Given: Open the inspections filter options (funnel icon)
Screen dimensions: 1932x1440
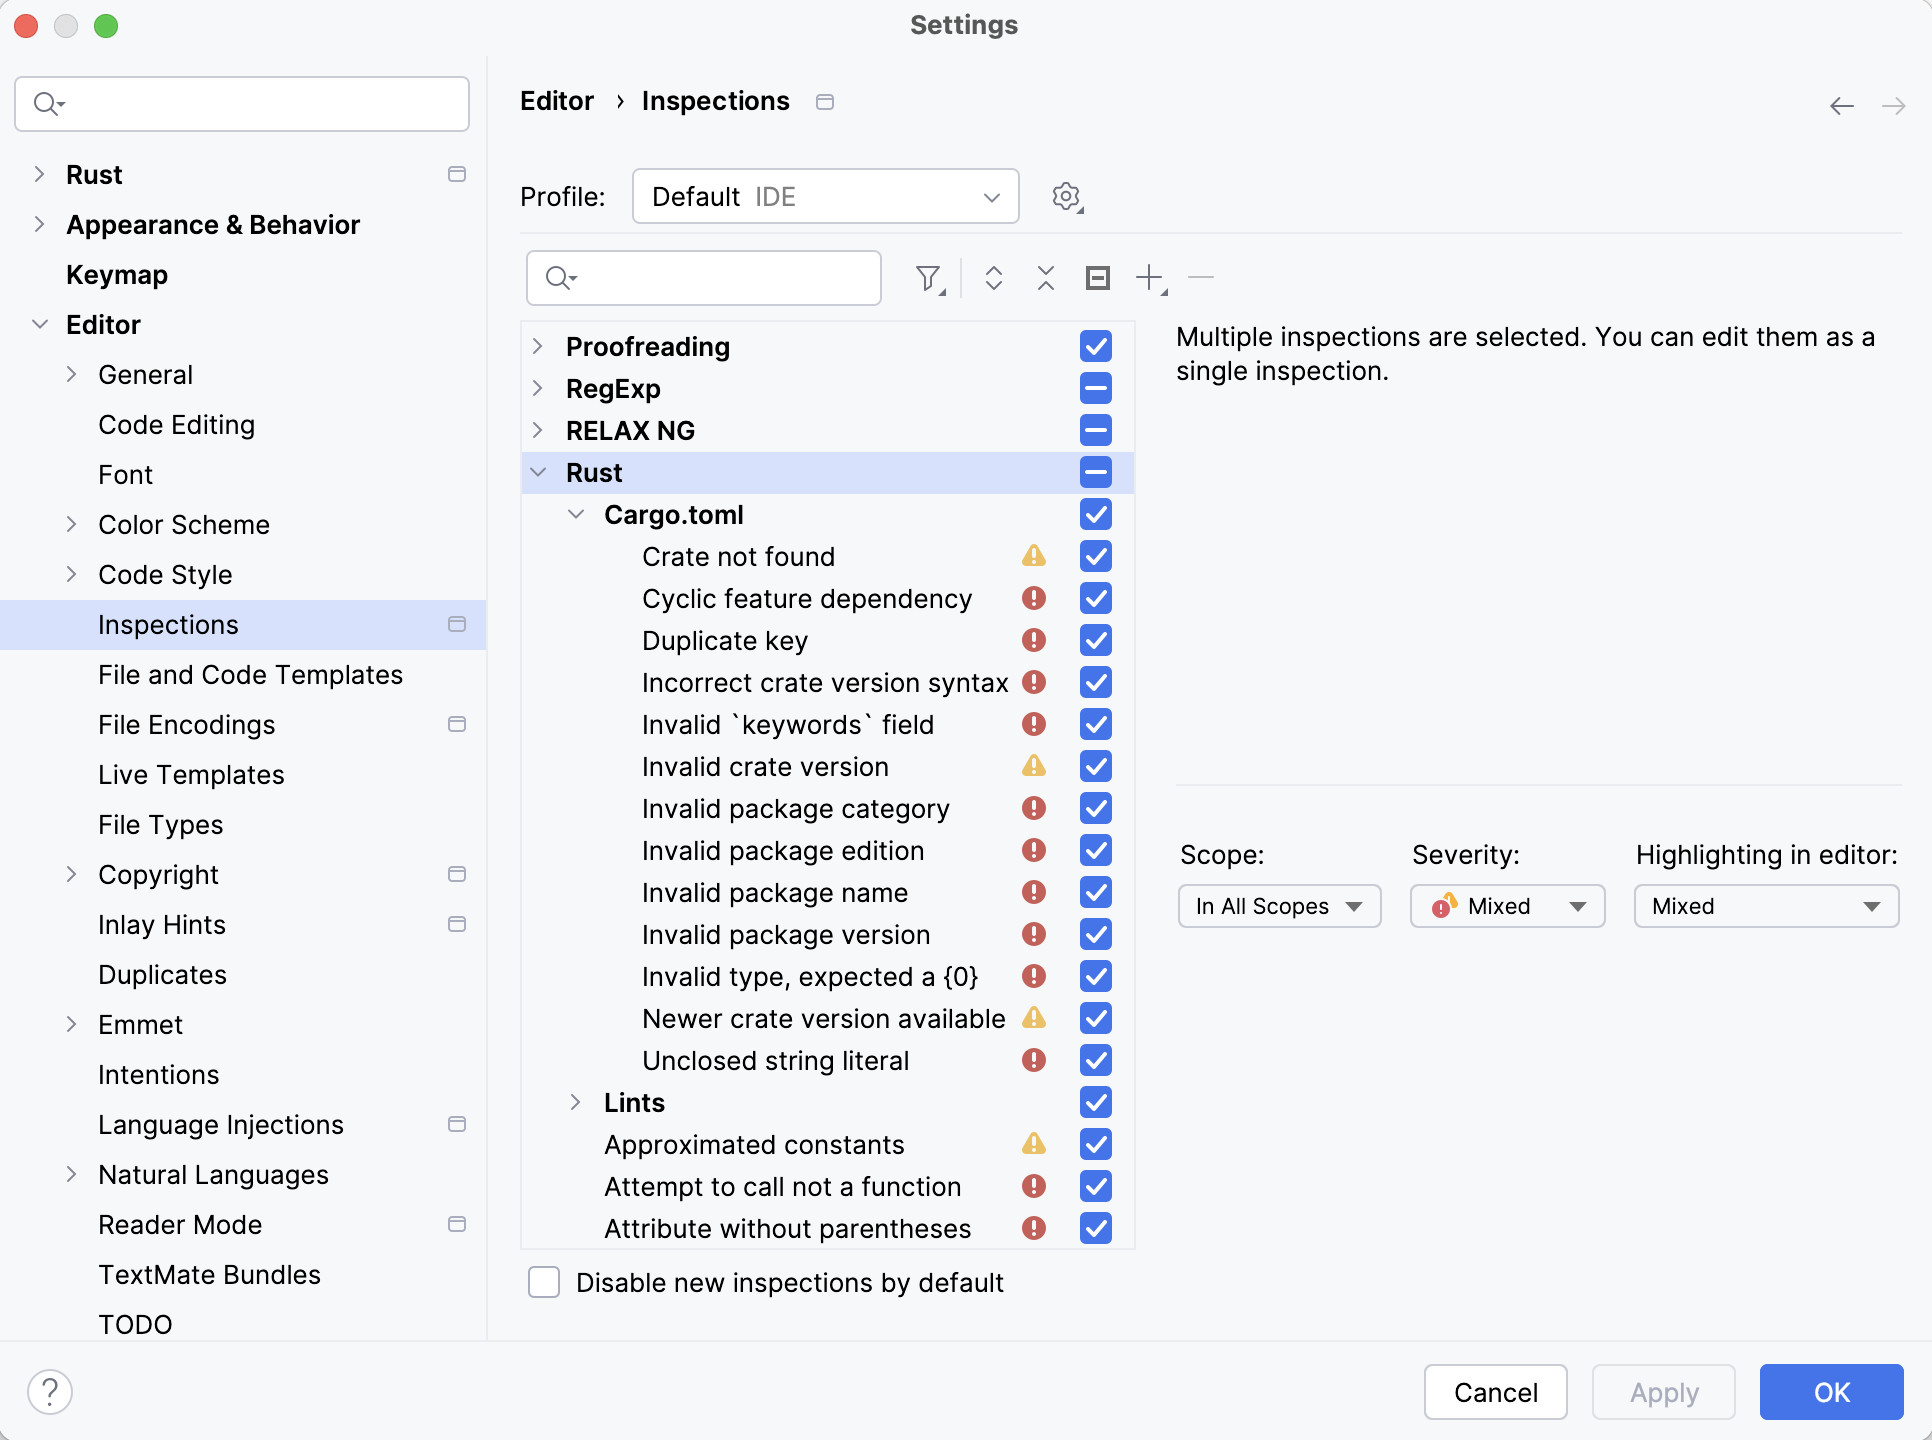Looking at the screenshot, I should coord(929,278).
